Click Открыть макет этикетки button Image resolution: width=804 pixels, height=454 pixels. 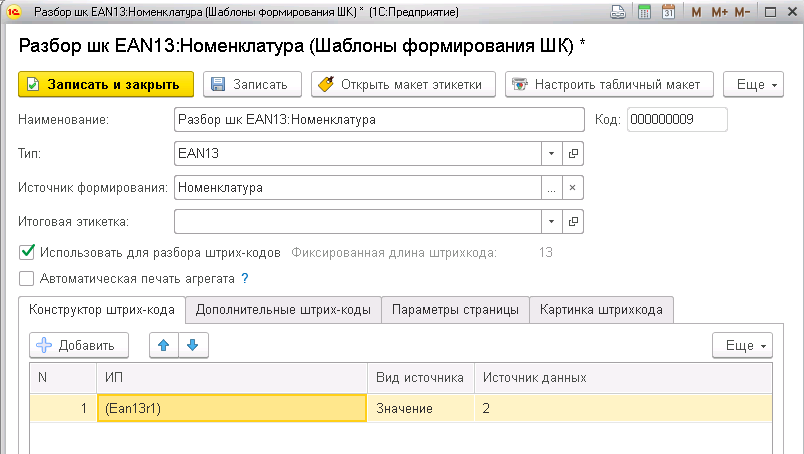(x=403, y=84)
